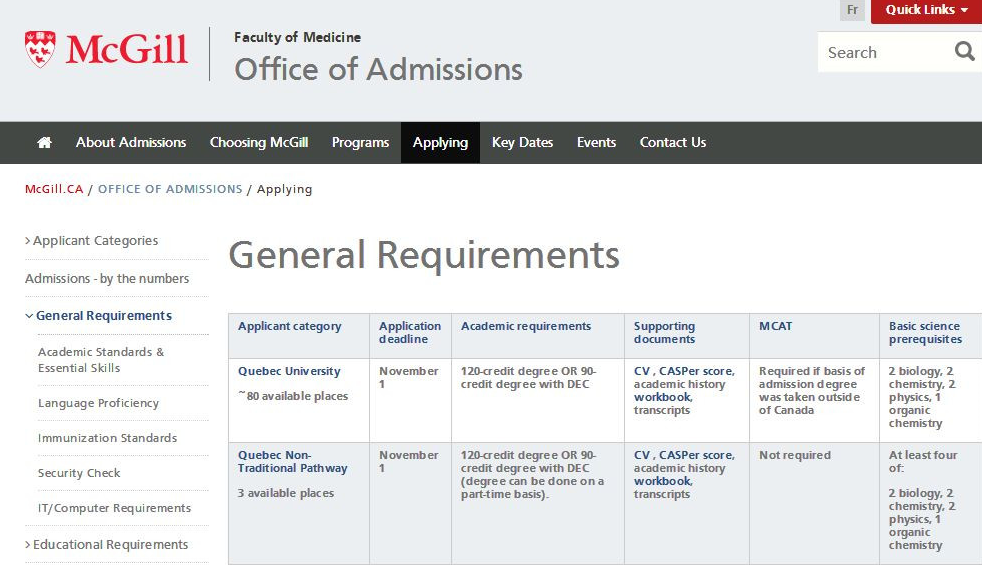This screenshot has height=565, width=982.
Task: Click the McGill logo
Action: tap(107, 51)
